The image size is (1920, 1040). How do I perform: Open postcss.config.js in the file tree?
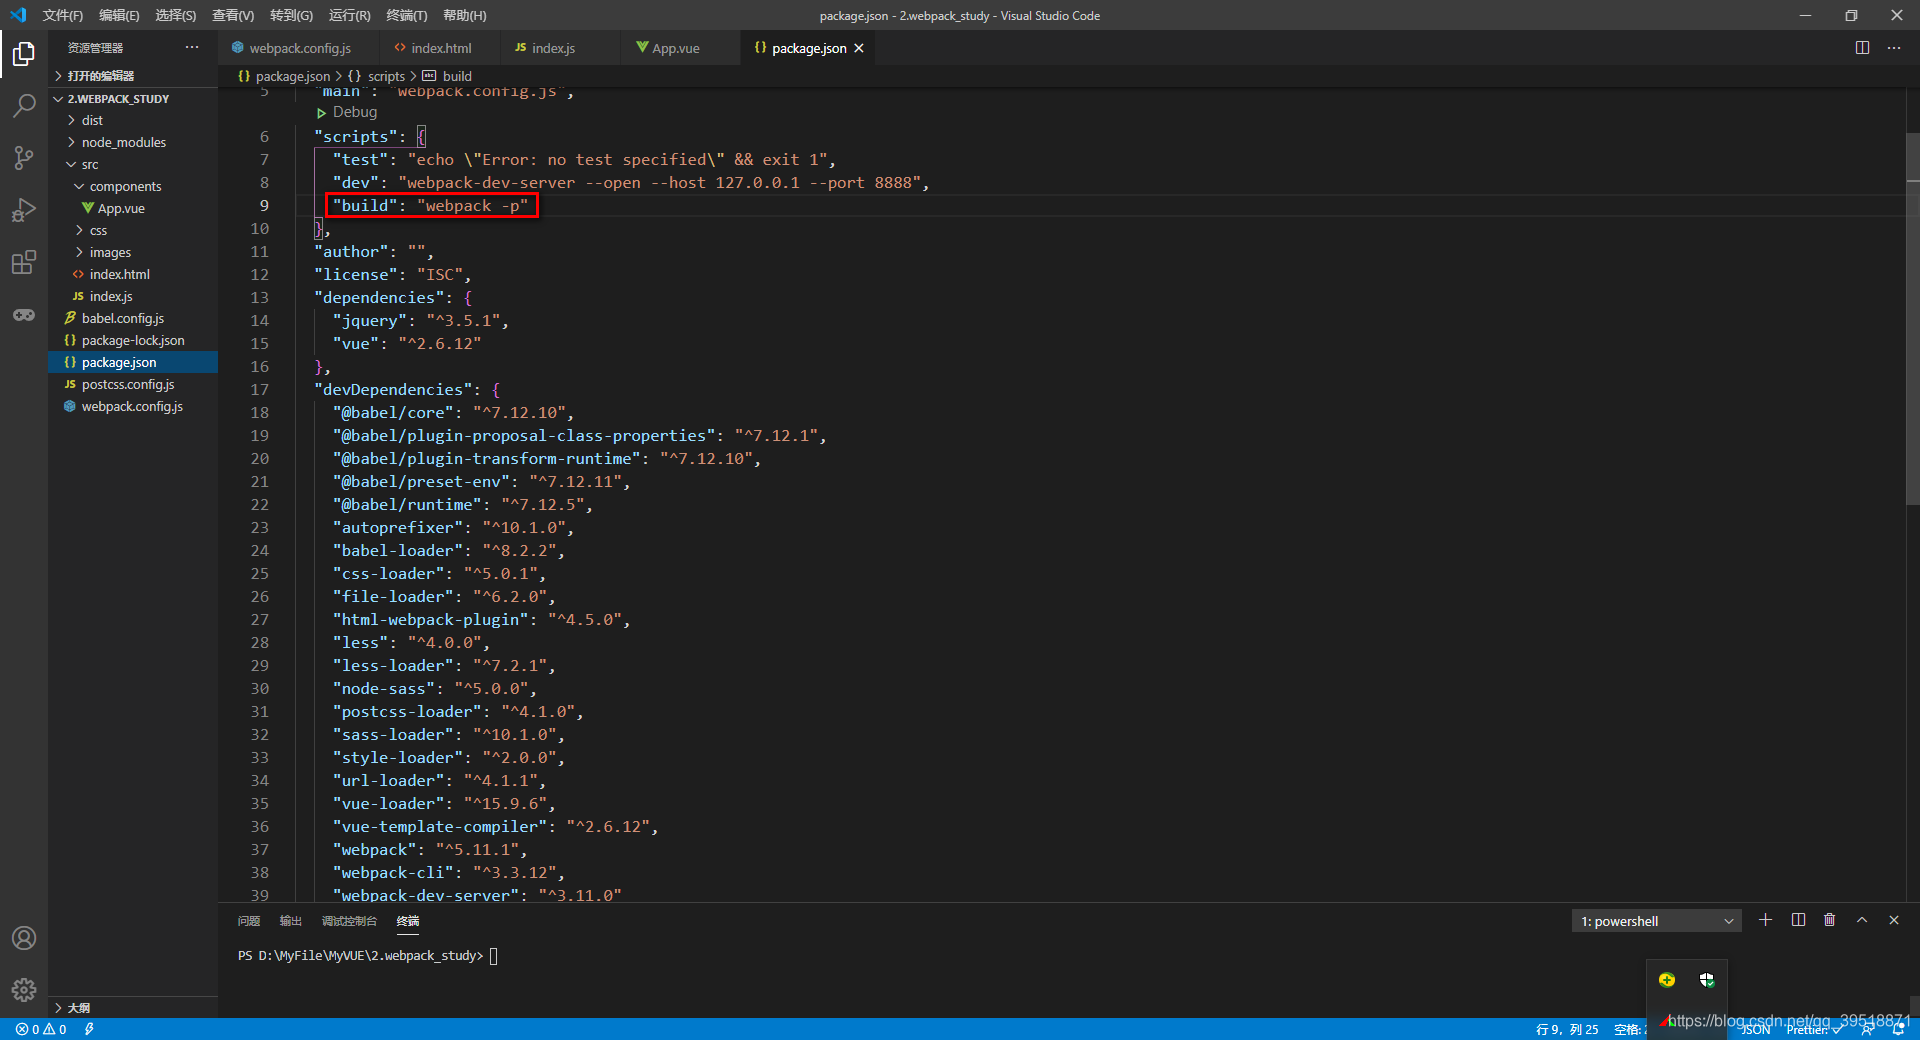pos(133,384)
